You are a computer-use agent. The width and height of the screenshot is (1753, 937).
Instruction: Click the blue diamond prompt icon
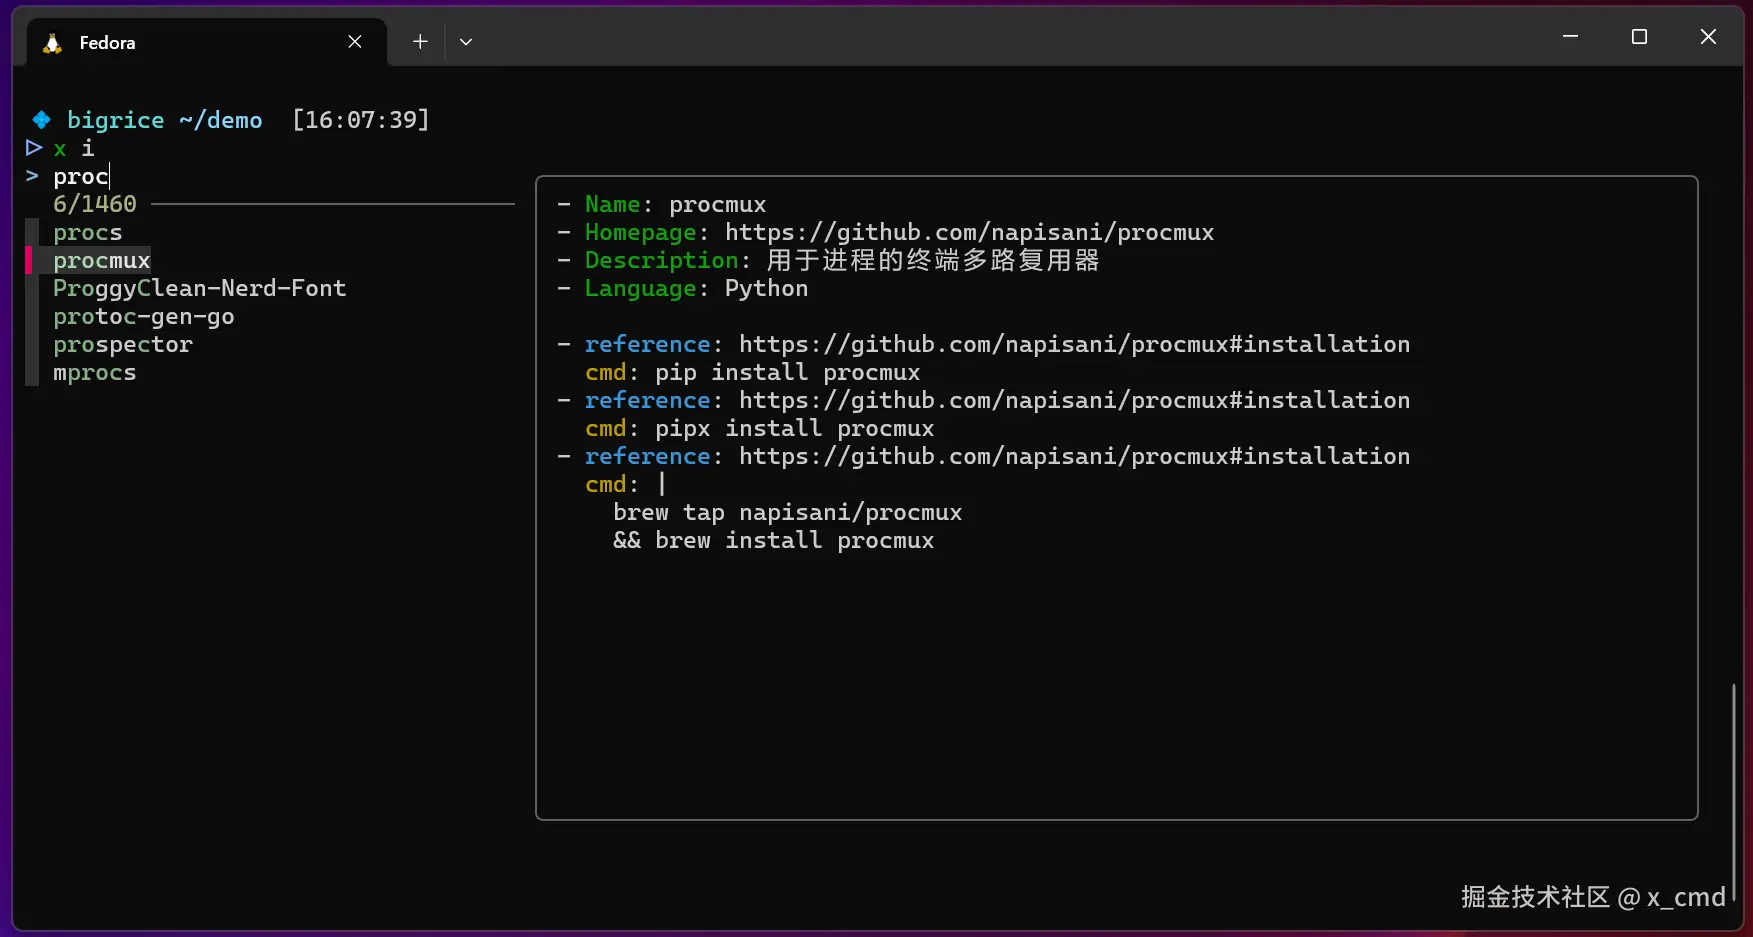[x=41, y=120]
